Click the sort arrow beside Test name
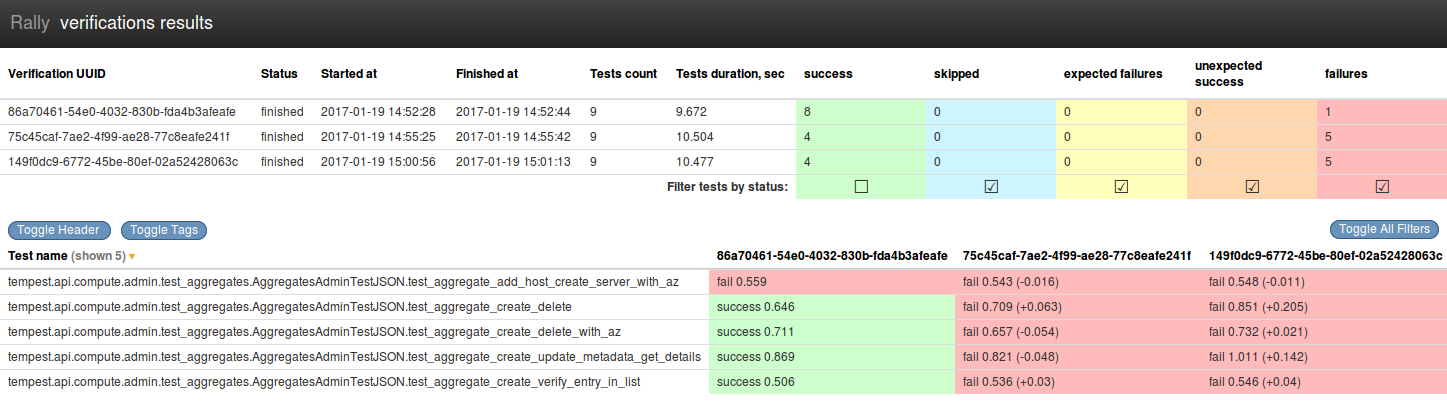The image size is (1447, 413). point(132,257)
